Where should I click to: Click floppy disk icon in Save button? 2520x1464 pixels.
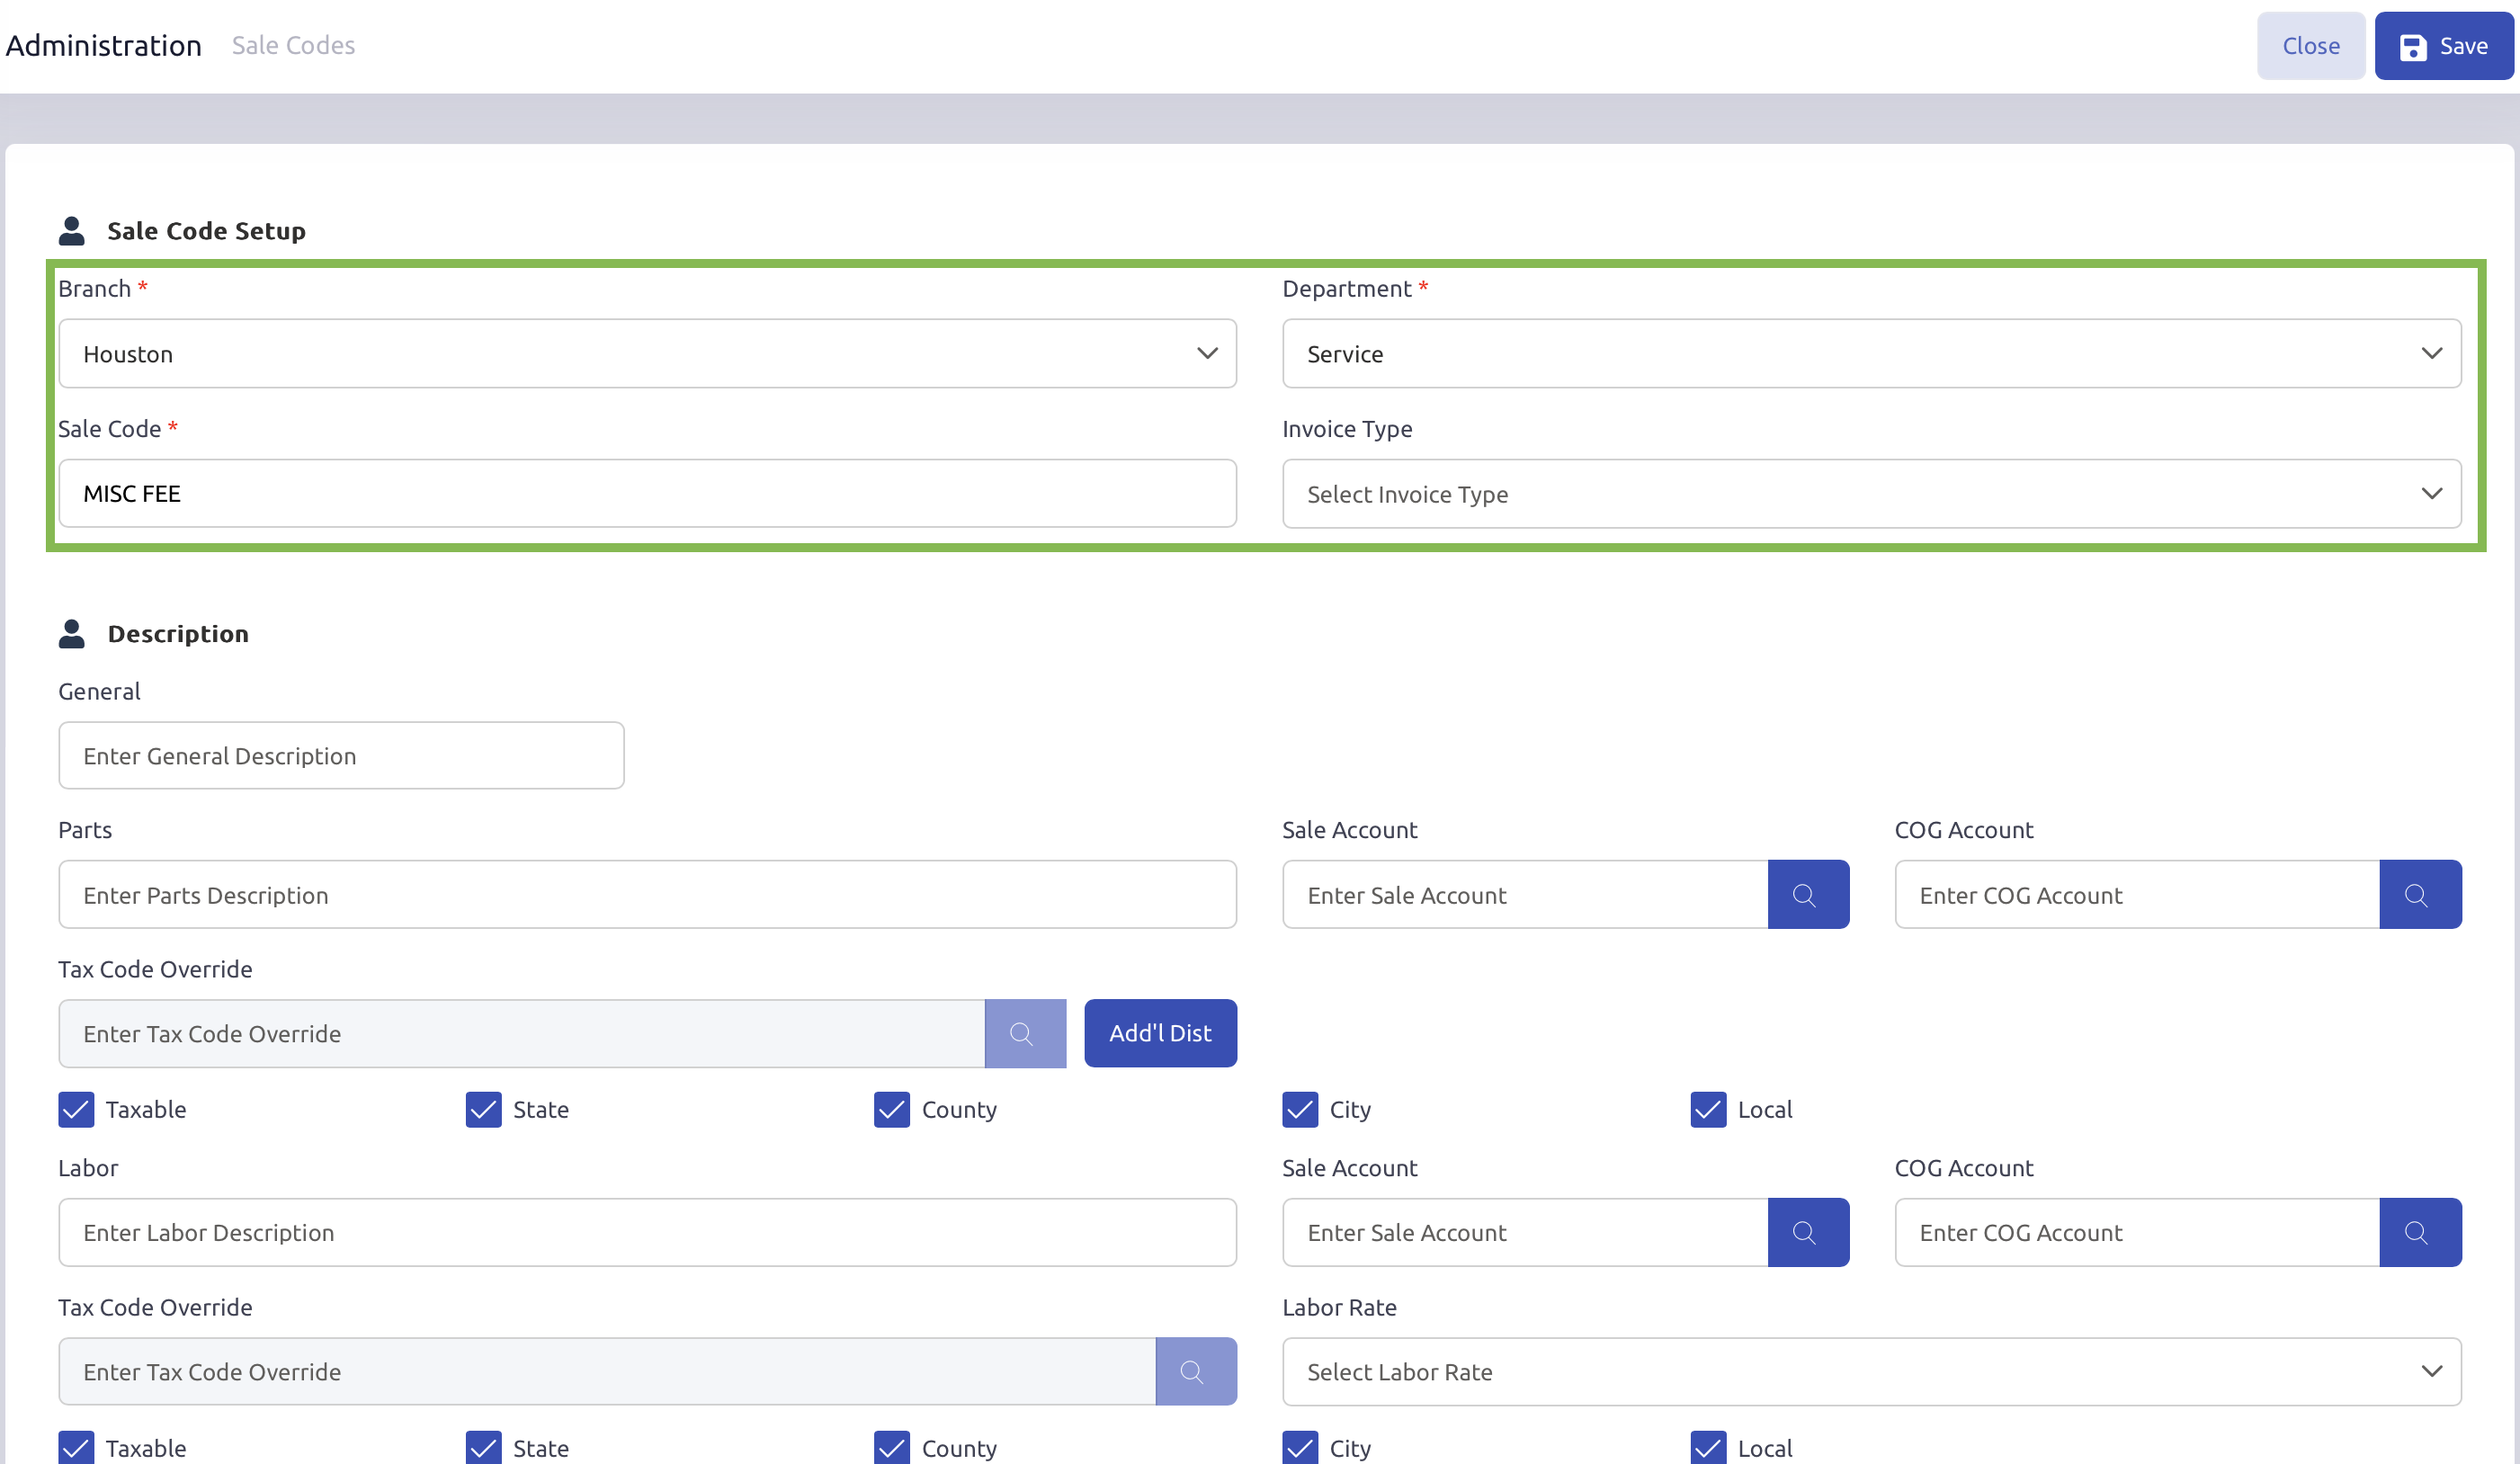tap(2412, 47)
